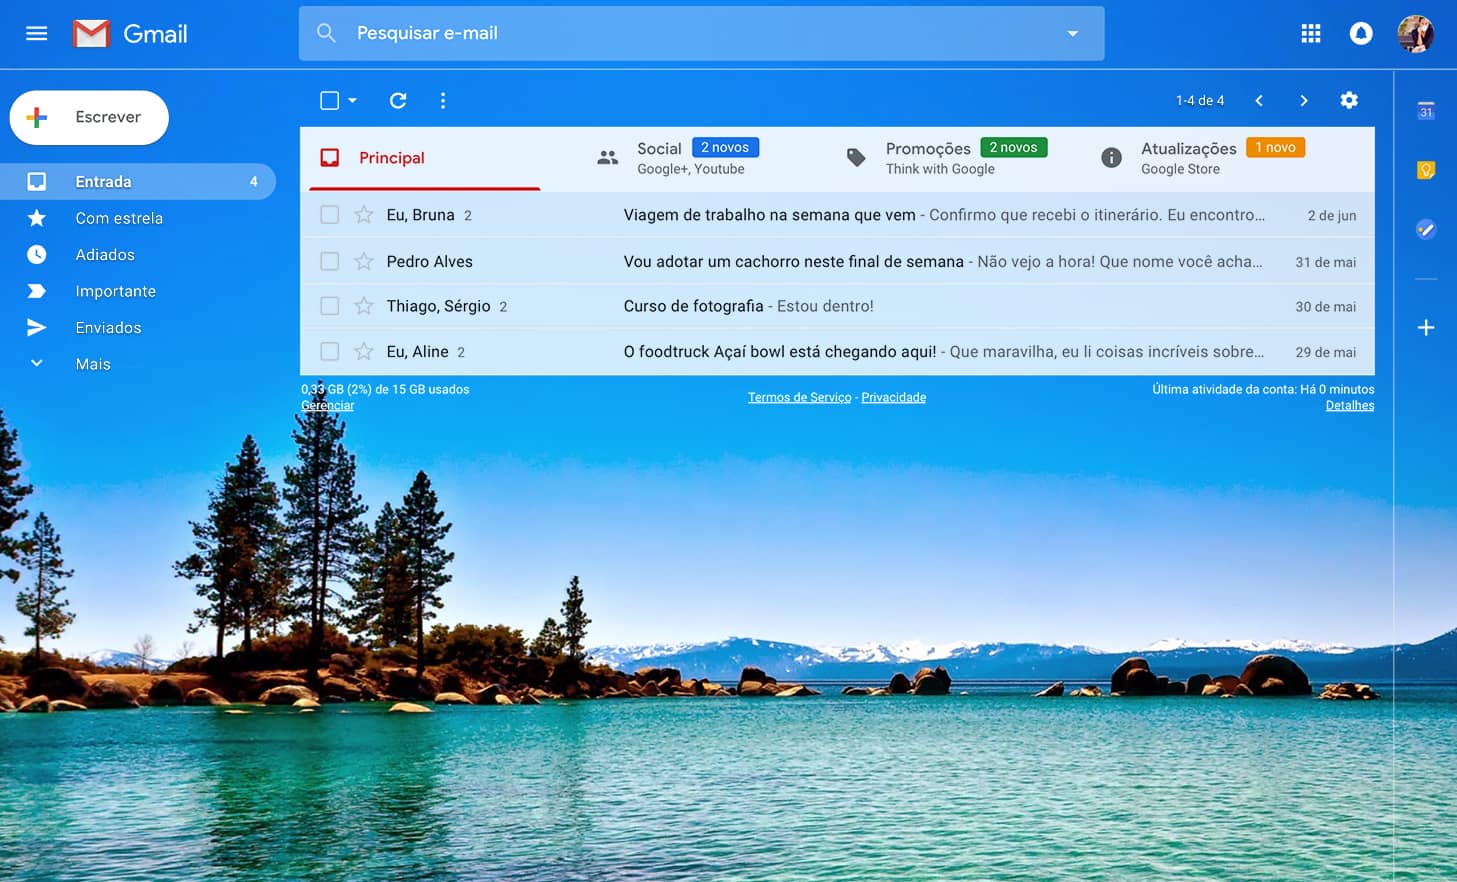Image resolution: width=1457 pixels, height=882 pixels.
Task: Open Google Tasks side panel icon
Action: tap(1426, 230)
